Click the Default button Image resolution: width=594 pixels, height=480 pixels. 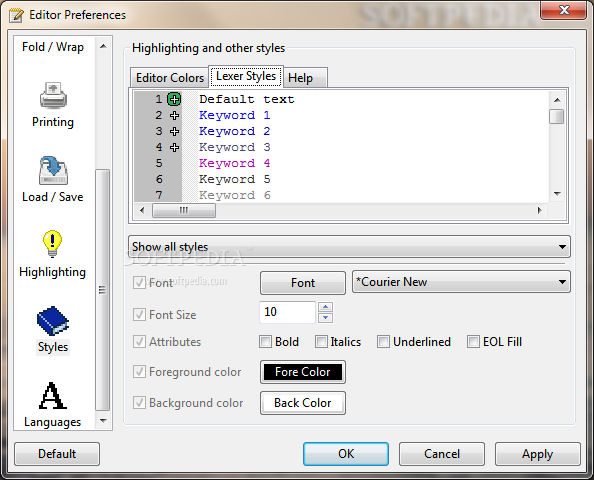[57, 454]
